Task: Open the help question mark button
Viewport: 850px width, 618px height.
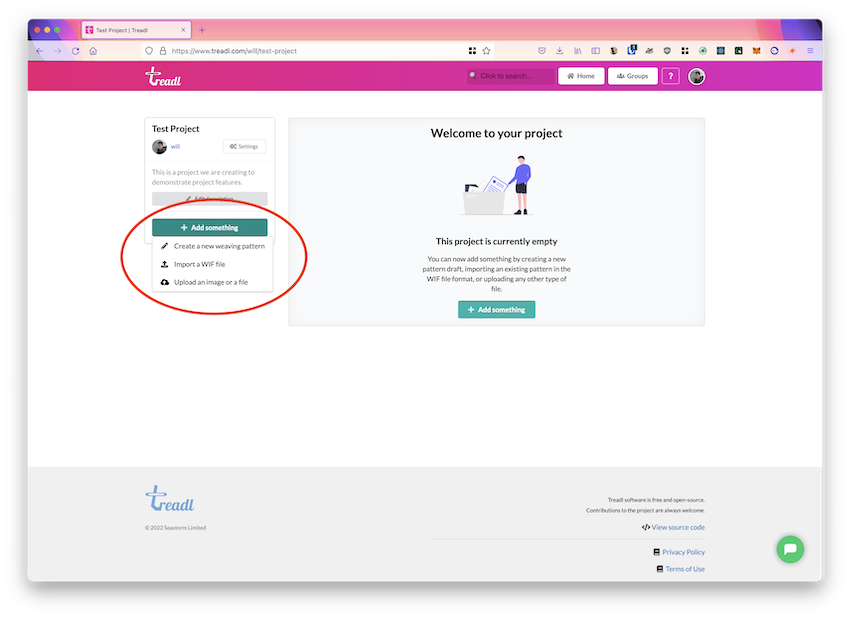Action: pos(671,76)
